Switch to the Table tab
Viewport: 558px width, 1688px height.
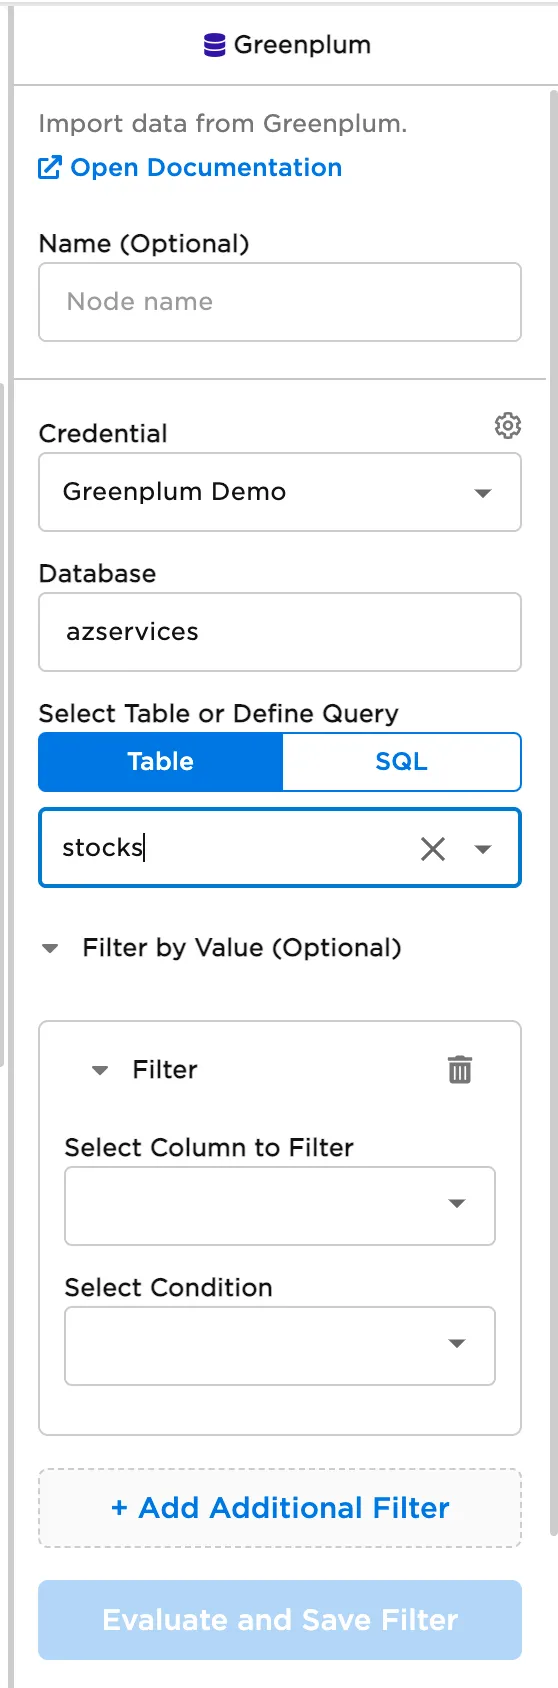[161, 762]
